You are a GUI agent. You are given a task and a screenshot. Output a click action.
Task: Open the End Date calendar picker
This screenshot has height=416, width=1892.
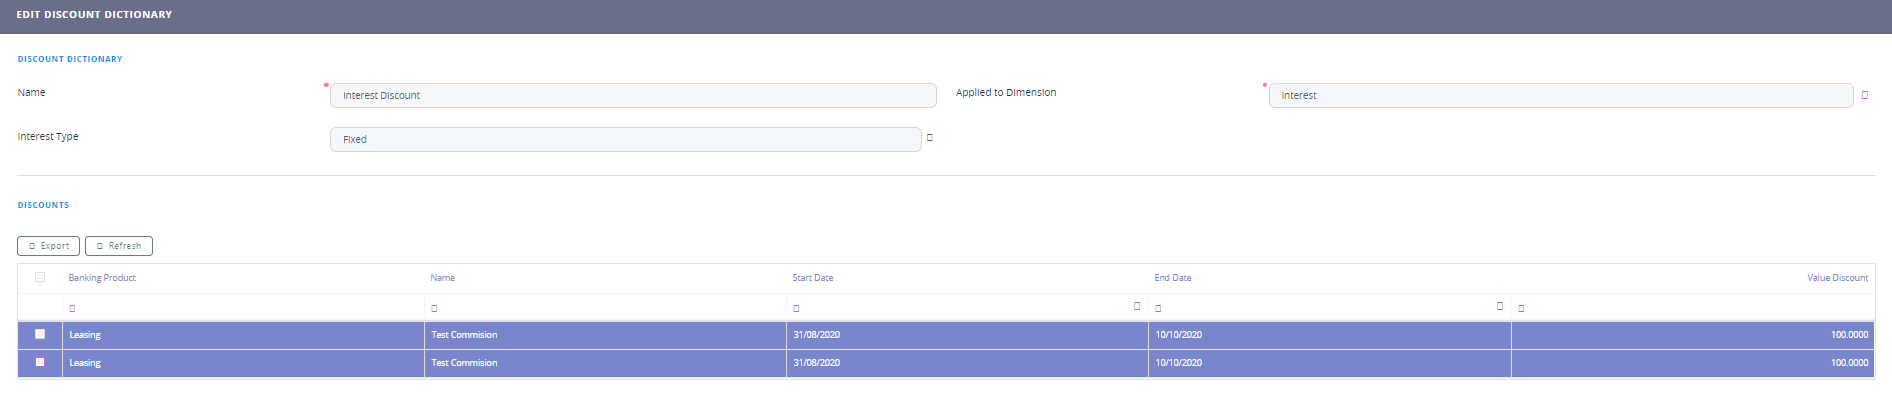coord(1499,306)
